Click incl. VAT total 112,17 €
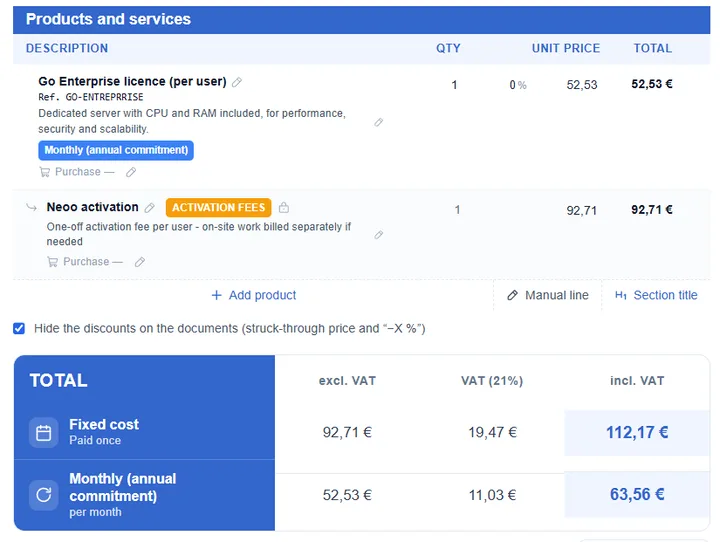The image size is (720, 542). pos(637,432)
